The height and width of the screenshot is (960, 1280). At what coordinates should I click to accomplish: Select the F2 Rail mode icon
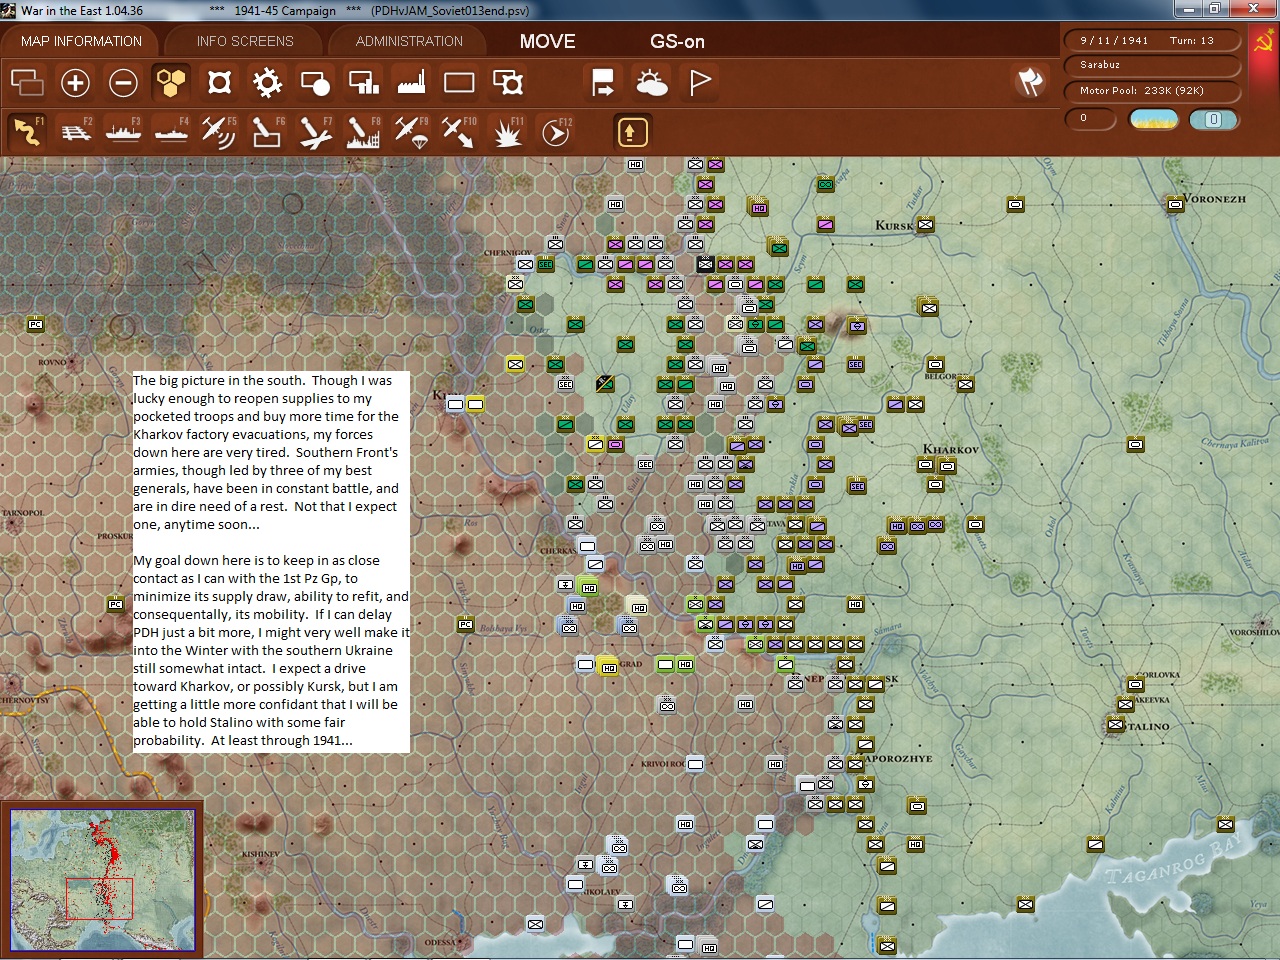[x=76, y=131]
